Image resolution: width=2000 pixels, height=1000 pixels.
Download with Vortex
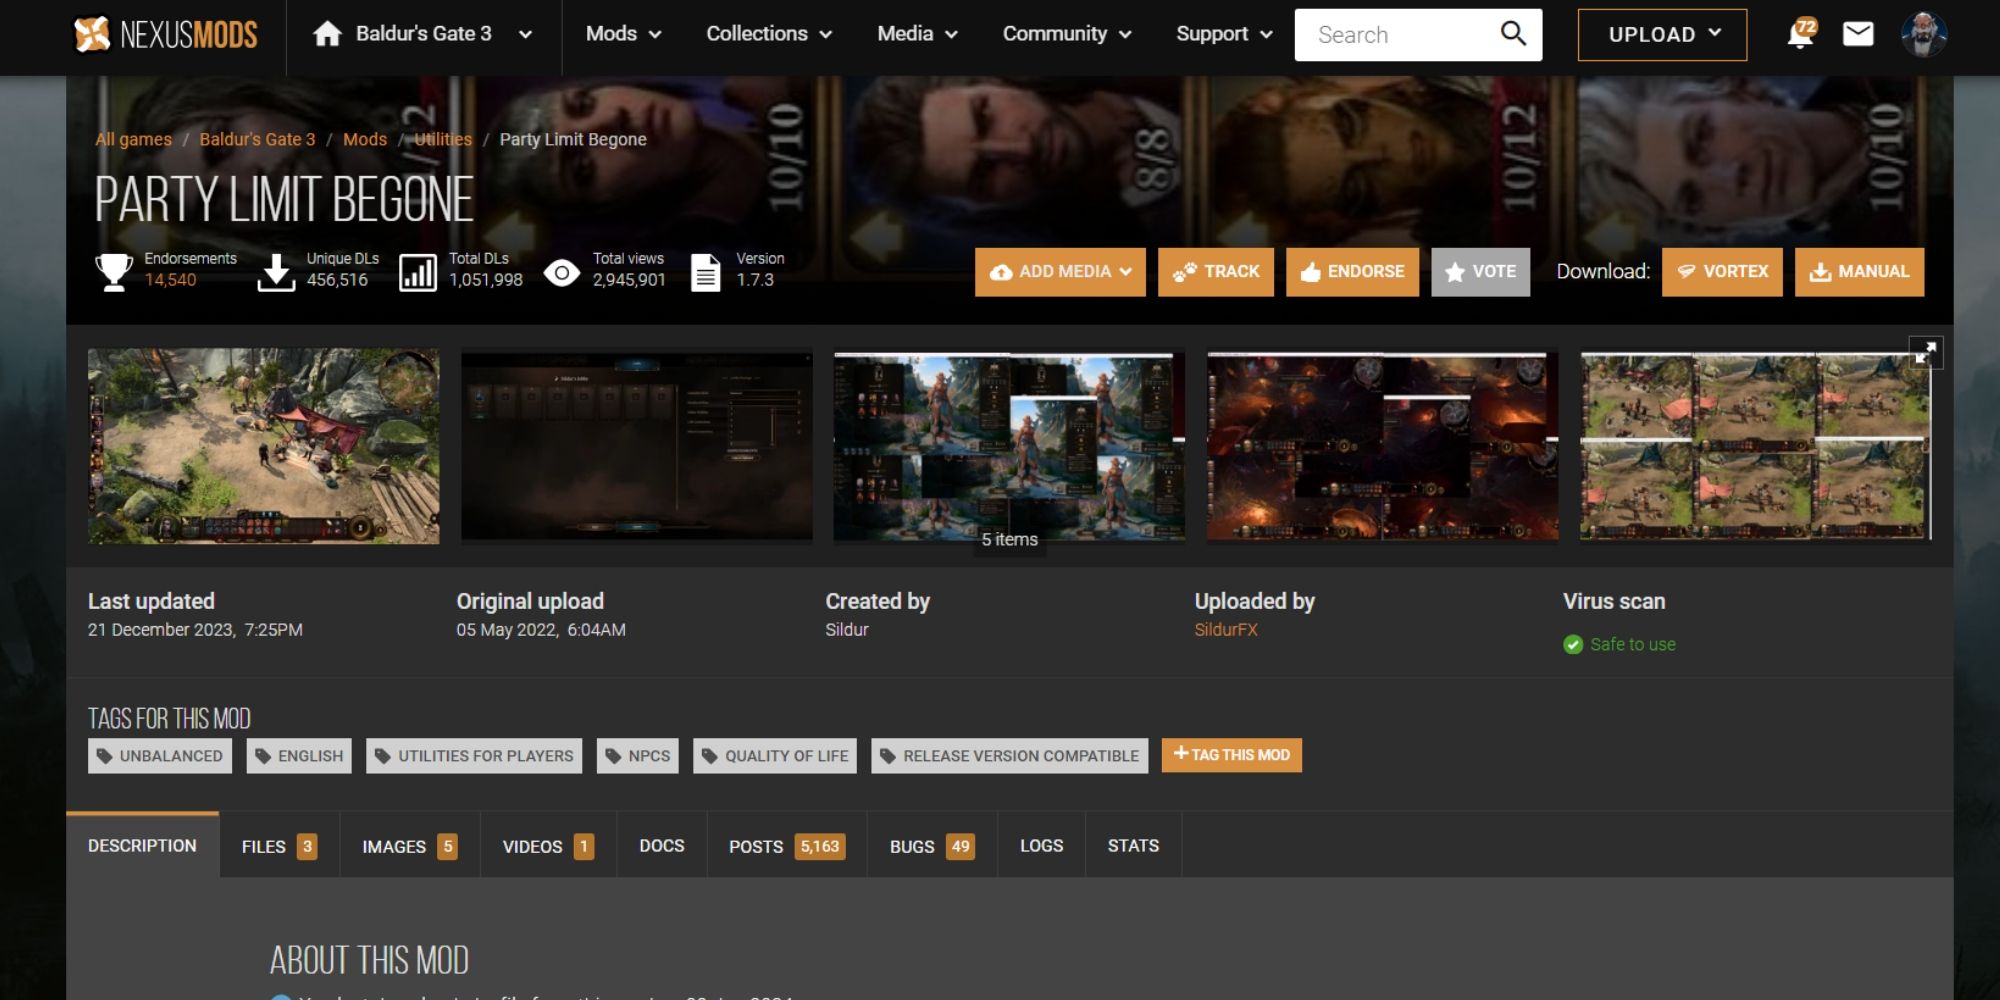tap(1722, 272)
